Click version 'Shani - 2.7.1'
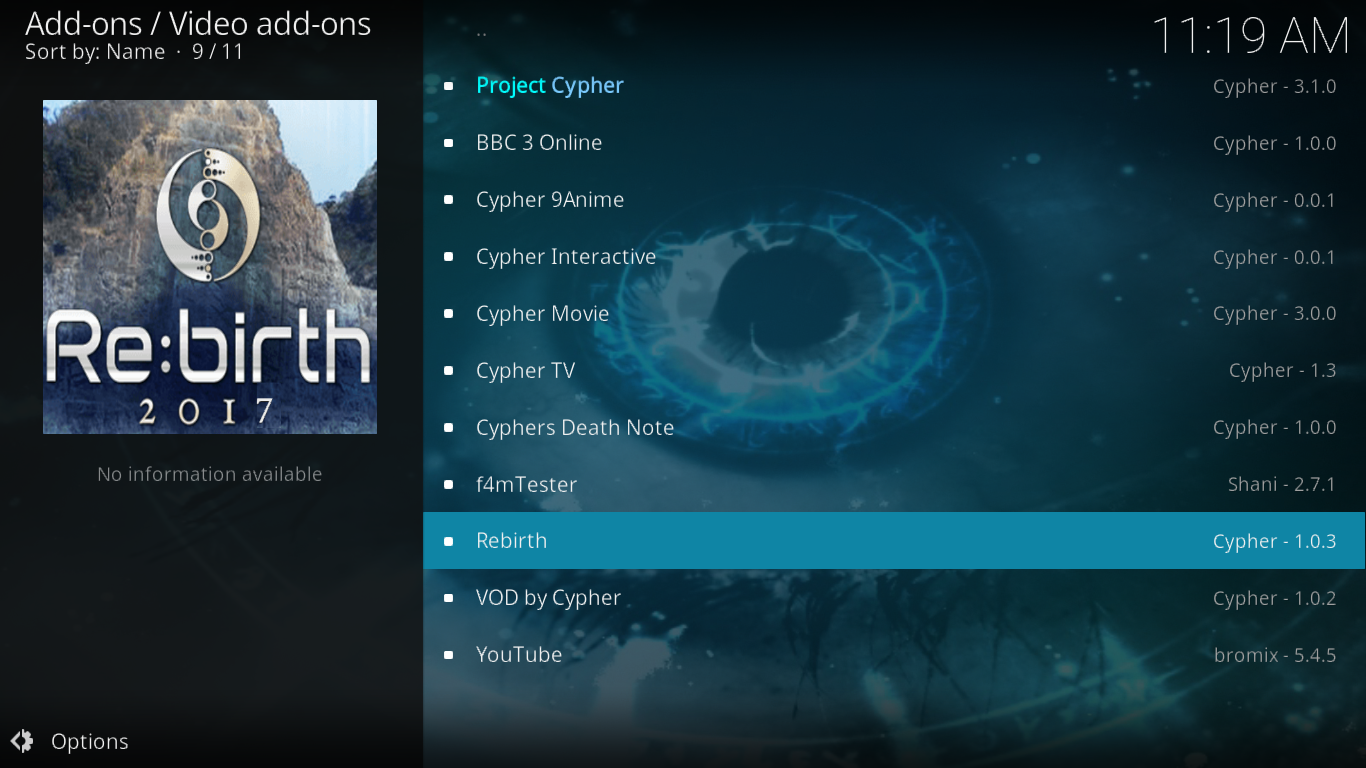Screen dimensions: 1366x768 coord(1282,485)
